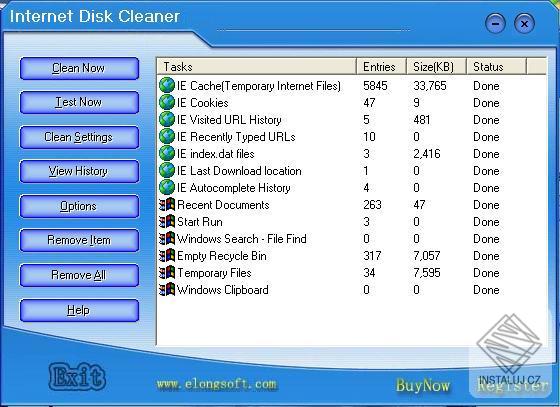Click the 481 size value

tap(422, 120)
